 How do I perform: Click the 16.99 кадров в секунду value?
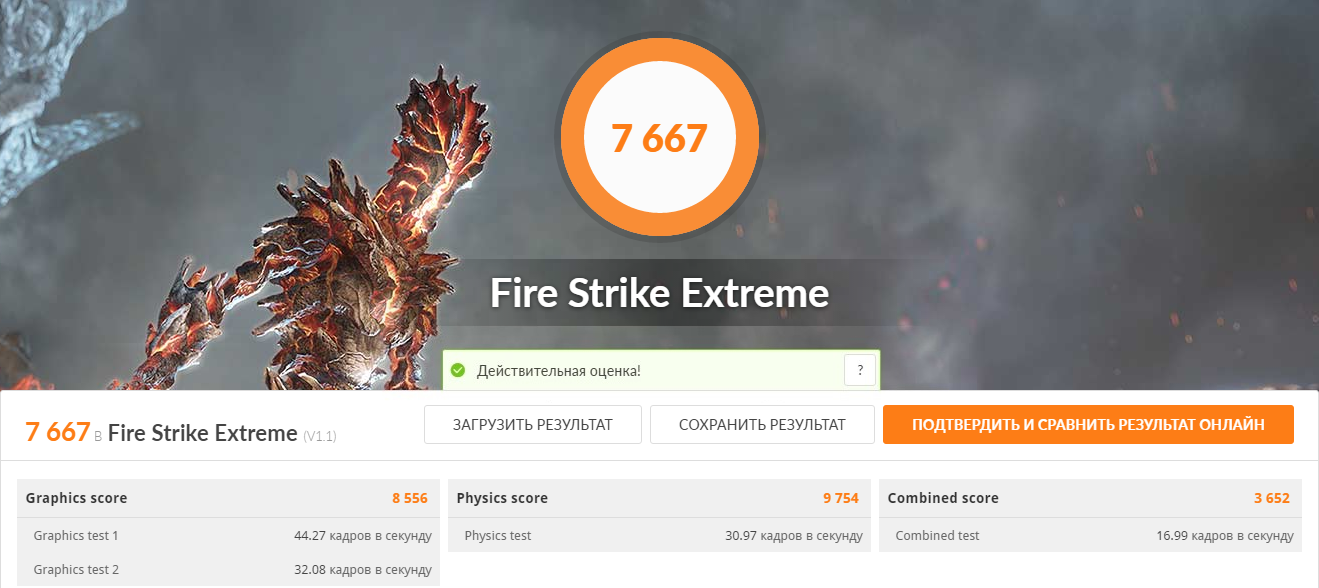(x=1225, y=536)
